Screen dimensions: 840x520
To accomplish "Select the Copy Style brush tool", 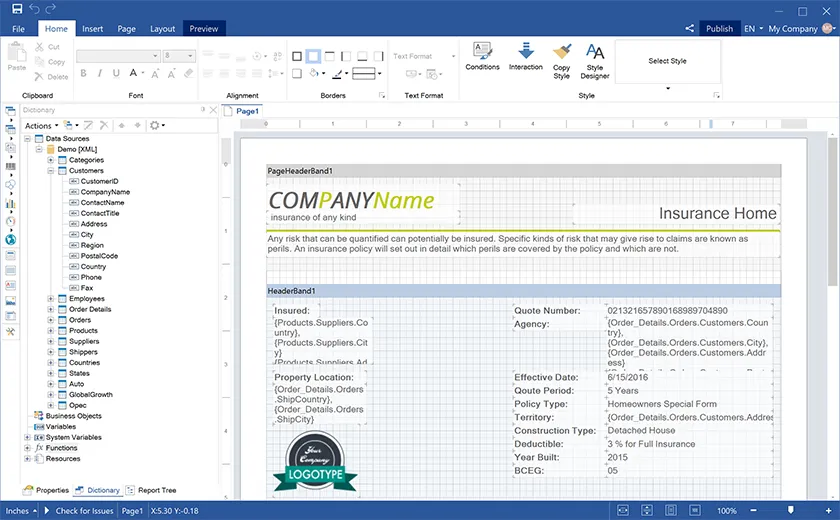I will coord(562,58).
